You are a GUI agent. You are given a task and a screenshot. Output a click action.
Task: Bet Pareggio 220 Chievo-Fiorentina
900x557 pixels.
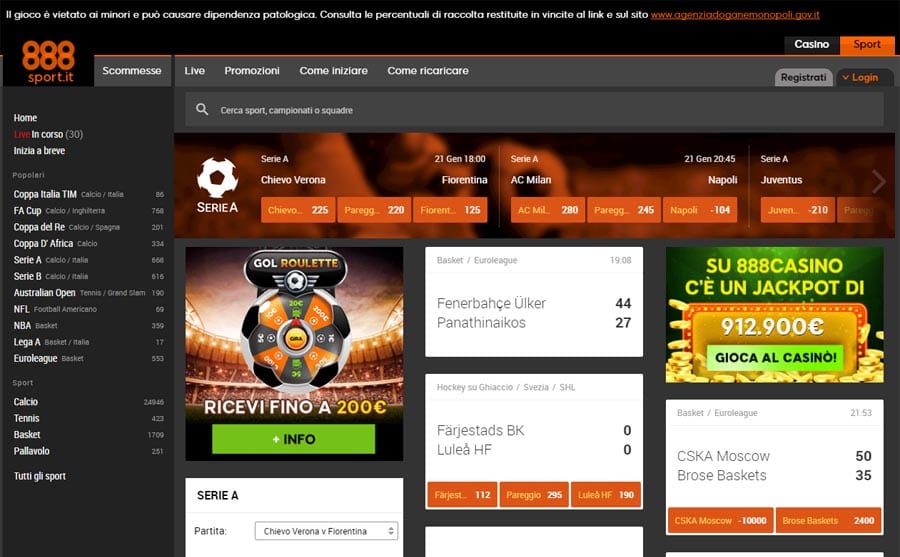point(374,210)
